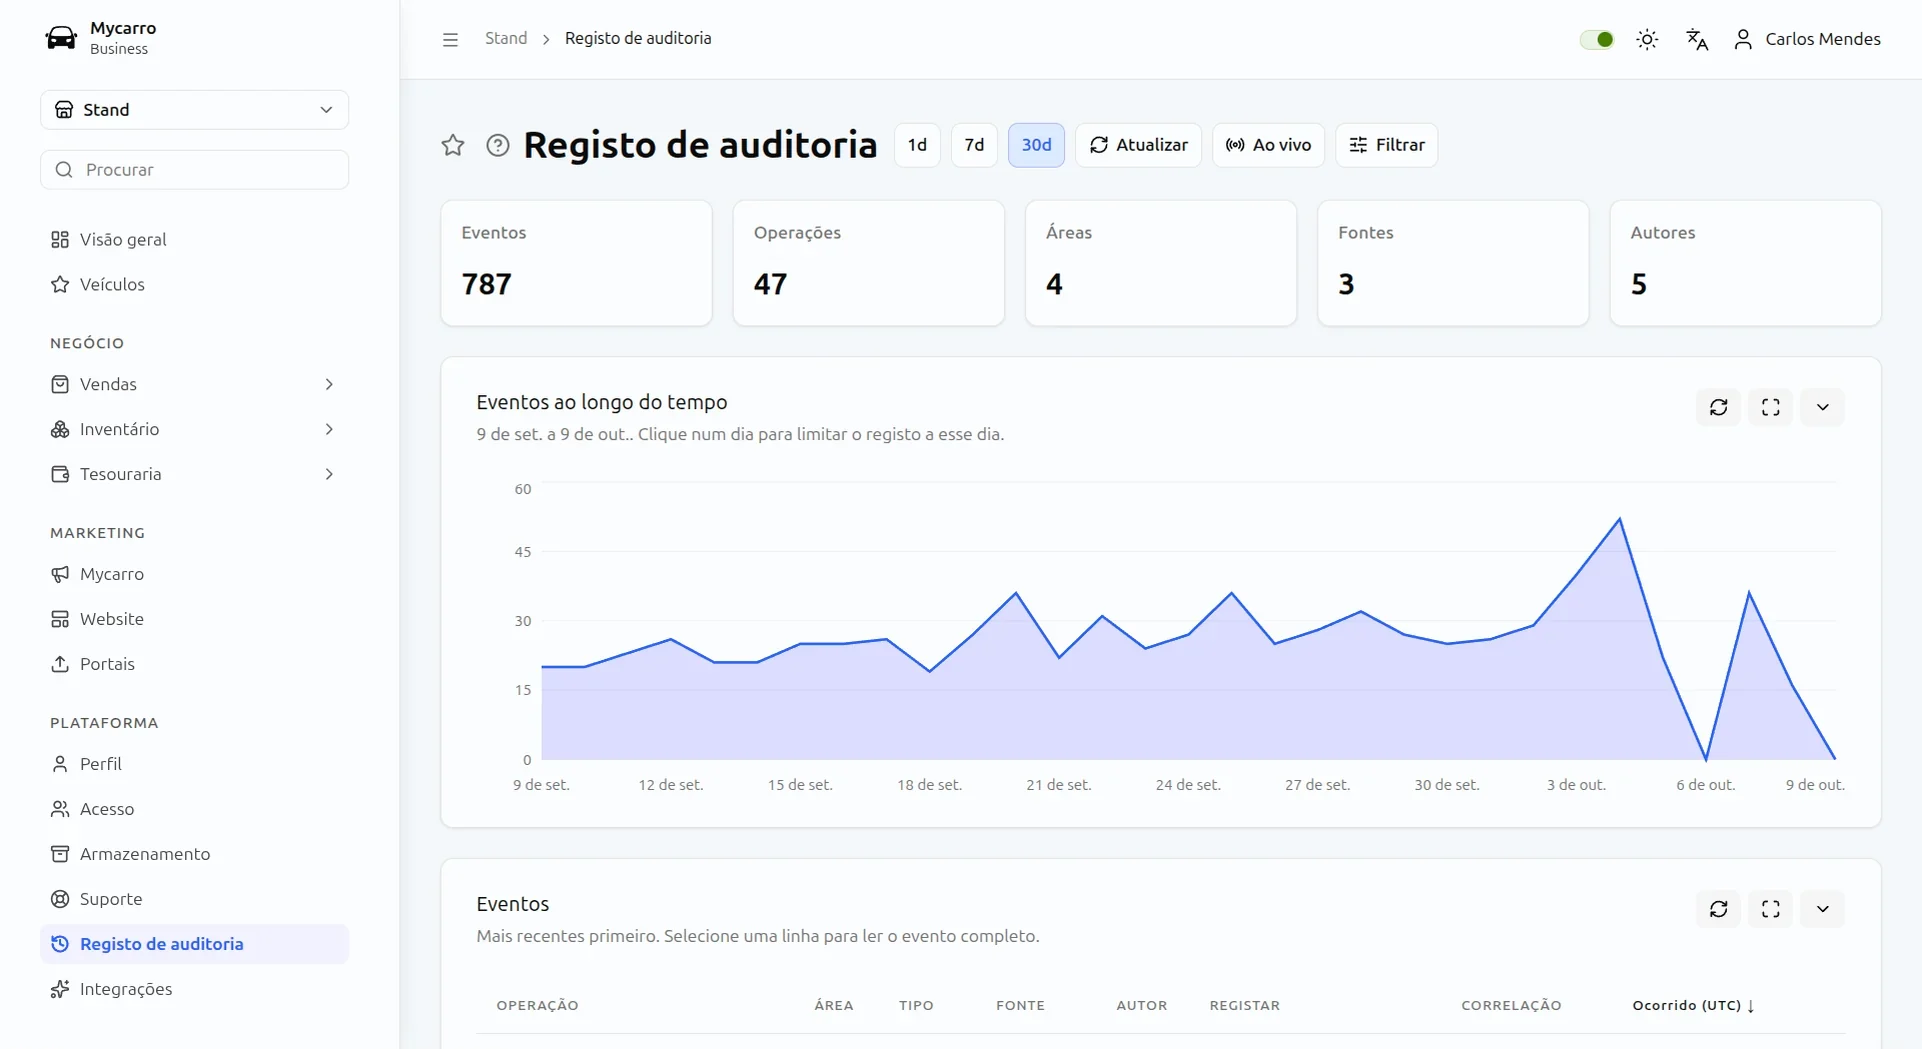This screenshot has width=1922, height=1049.
Task: Click the Atualizar button
Action: (x=1138, y=145)
